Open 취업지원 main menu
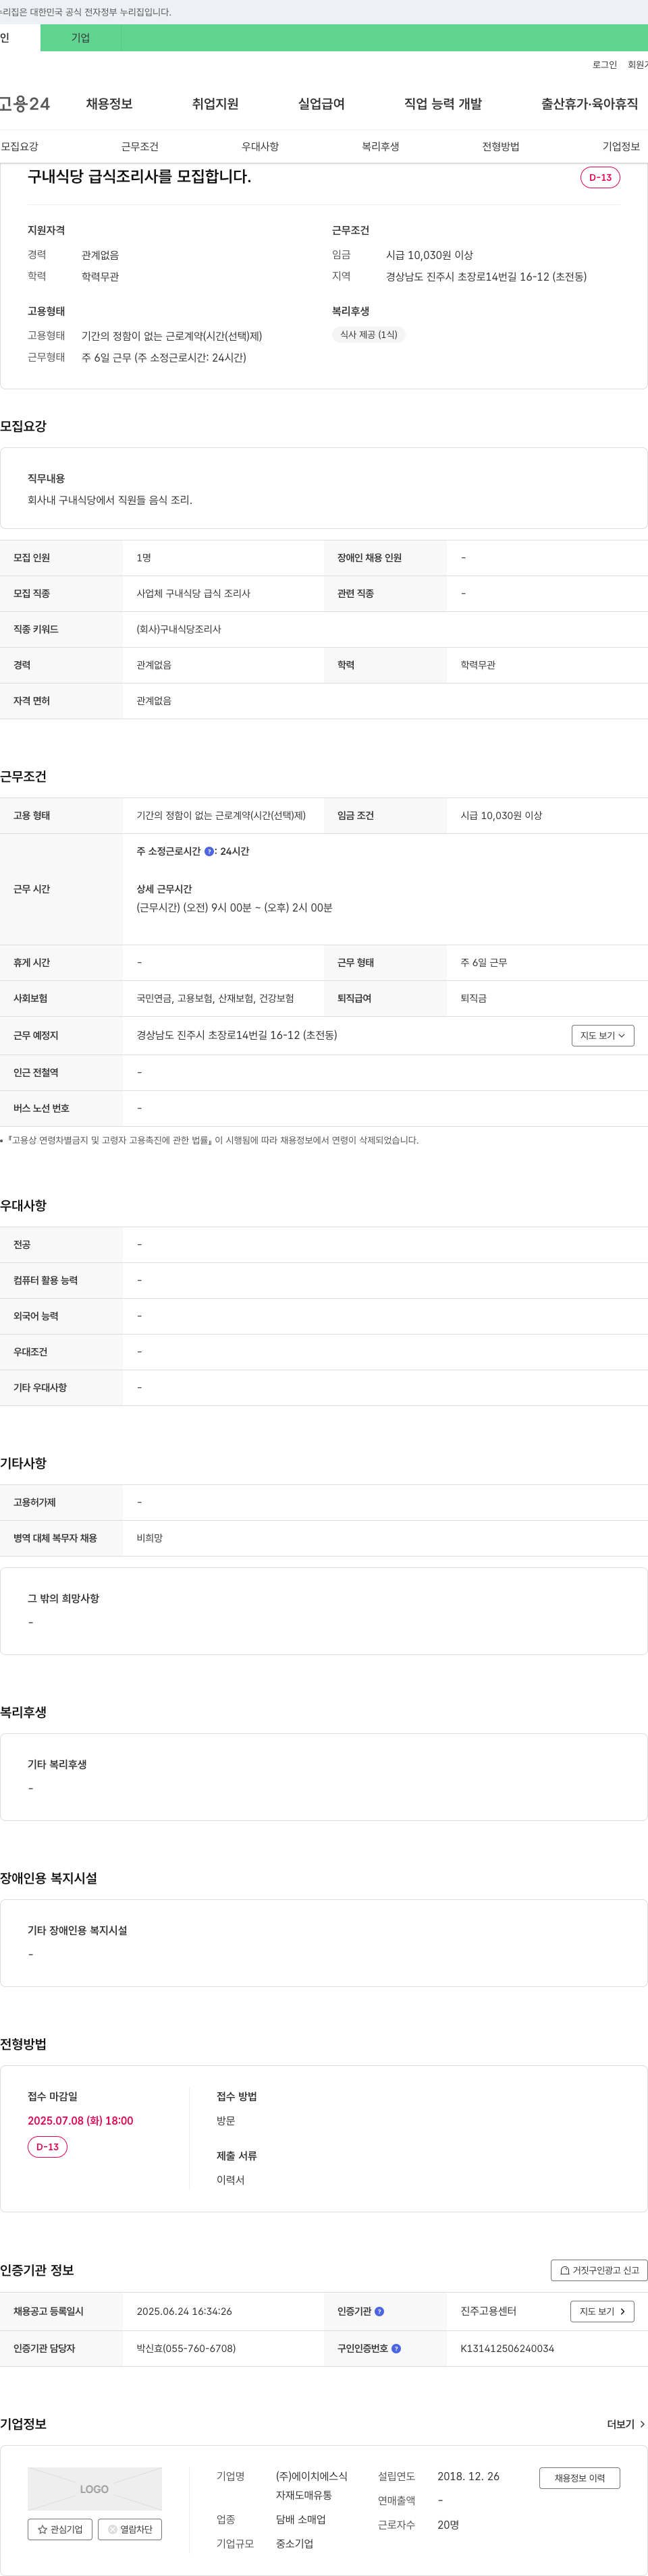 215,104
